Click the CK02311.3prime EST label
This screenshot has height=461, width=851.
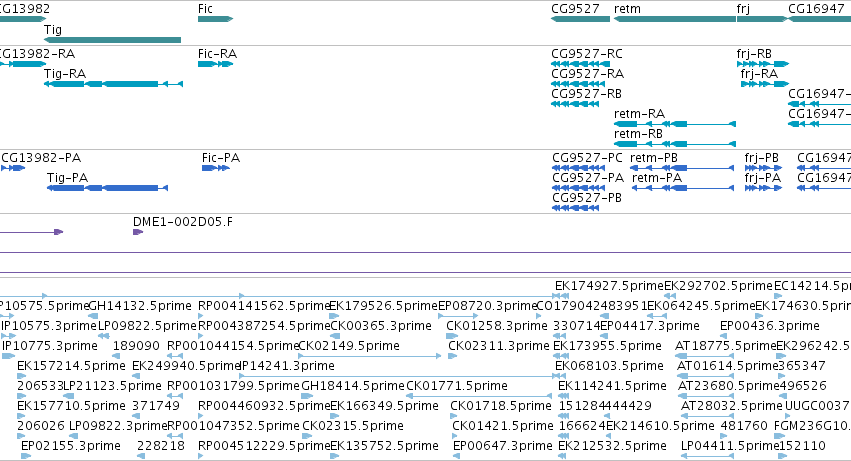click(x=499, y=346)
